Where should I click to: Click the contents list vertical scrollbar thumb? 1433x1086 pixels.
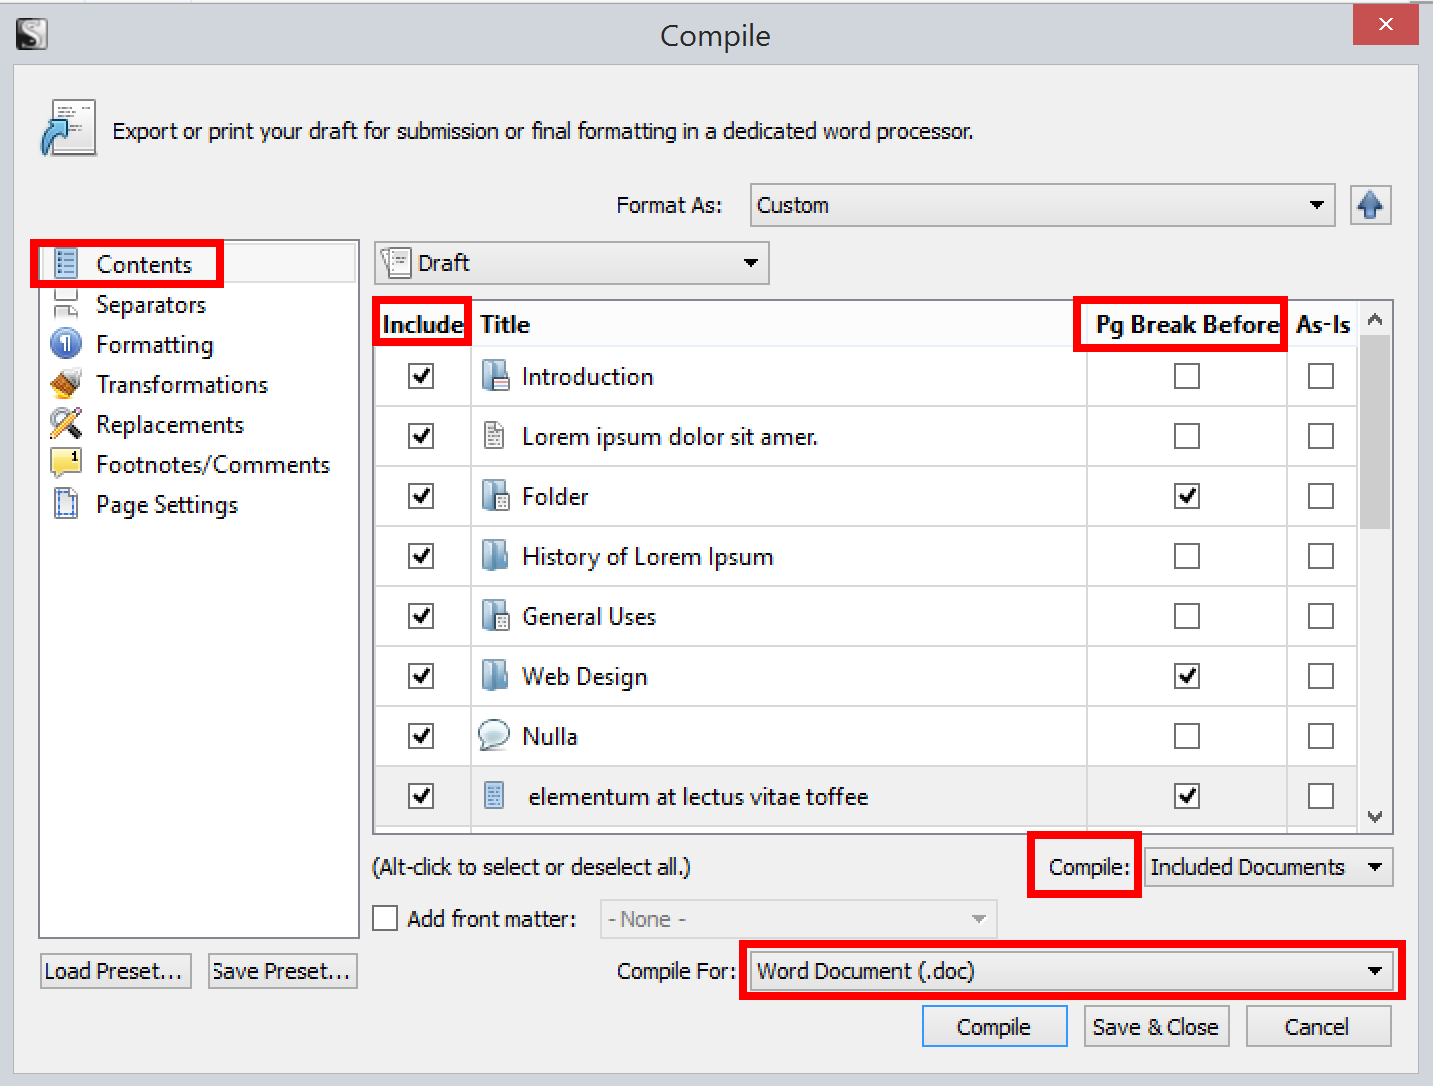(x=1375, y=432)
